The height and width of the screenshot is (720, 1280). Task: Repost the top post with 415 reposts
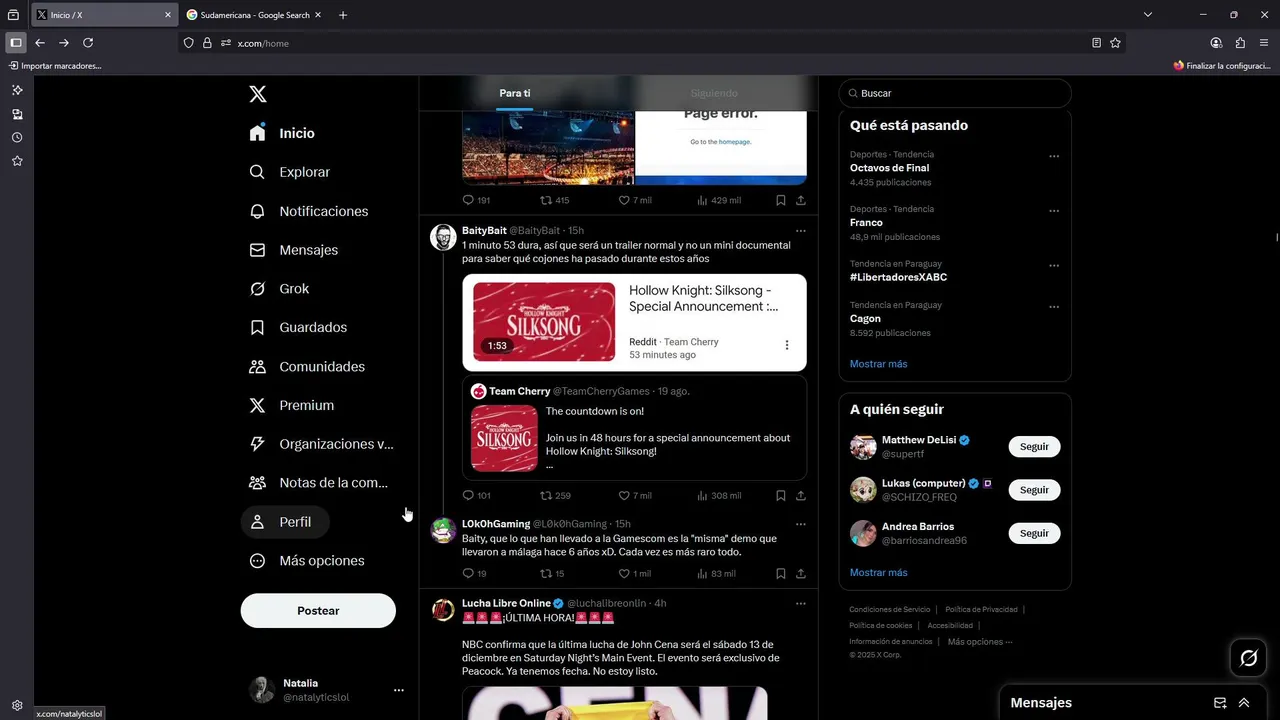click(x=555, y=200)
